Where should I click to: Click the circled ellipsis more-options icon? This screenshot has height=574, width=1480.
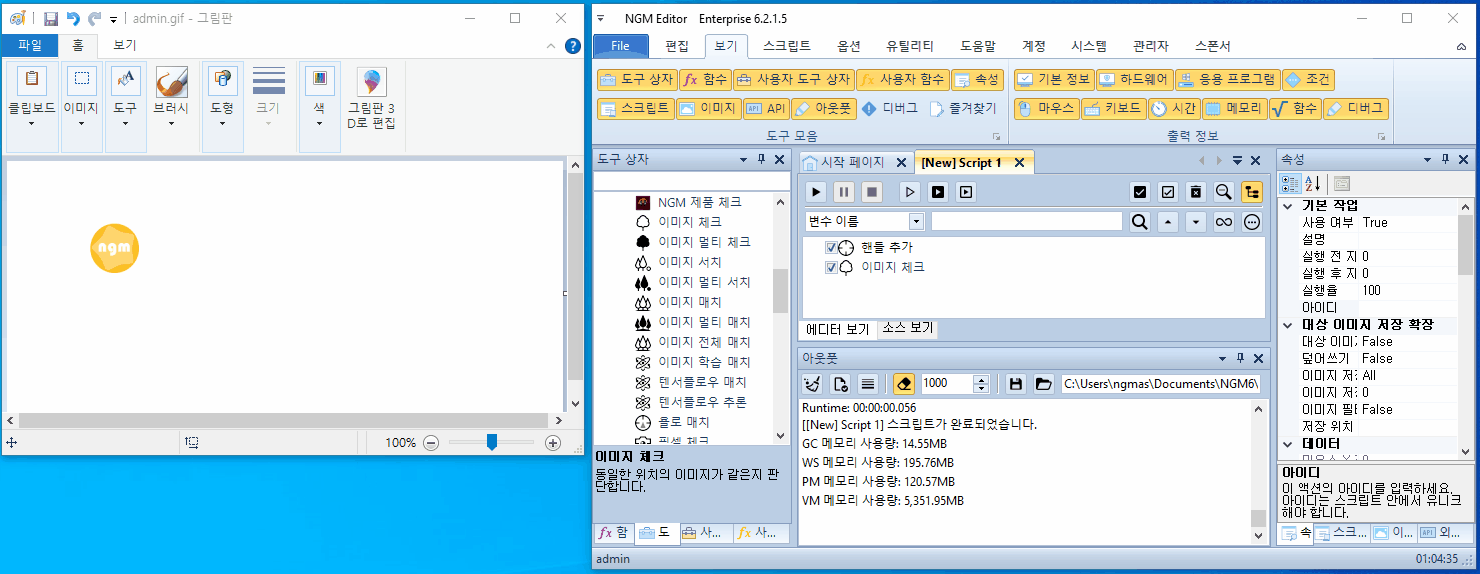click(x=1251, y=221)
